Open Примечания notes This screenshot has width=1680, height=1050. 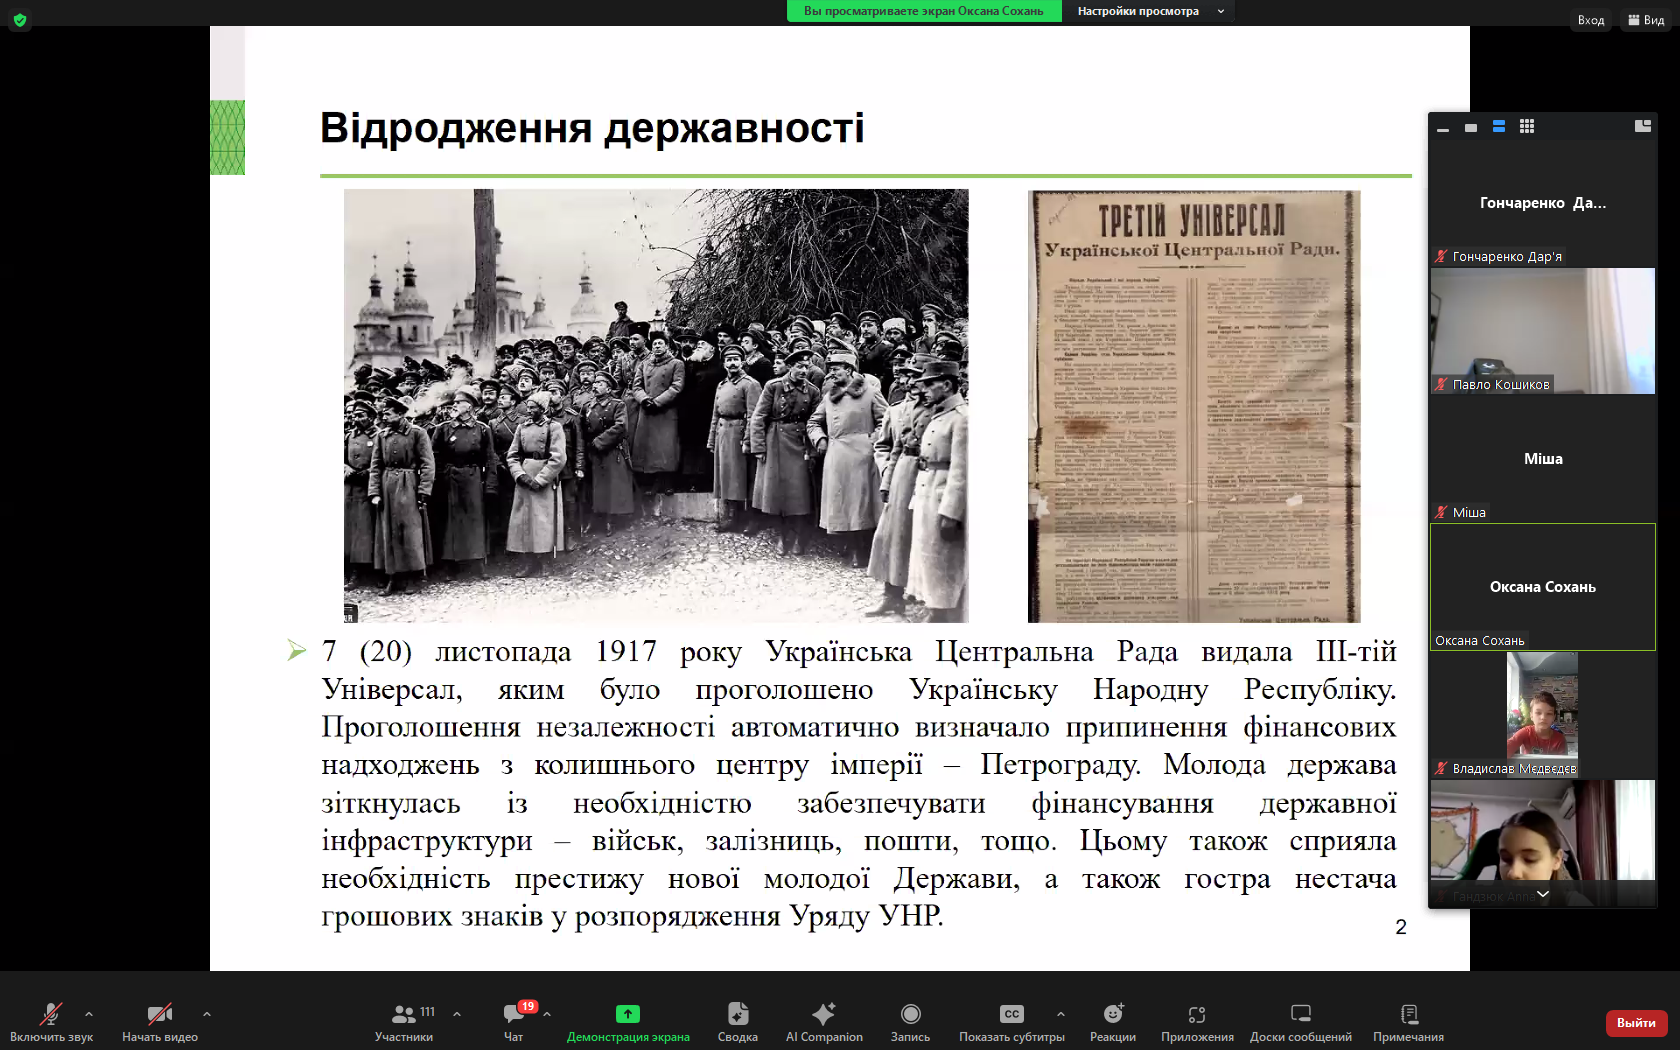1408,1020
